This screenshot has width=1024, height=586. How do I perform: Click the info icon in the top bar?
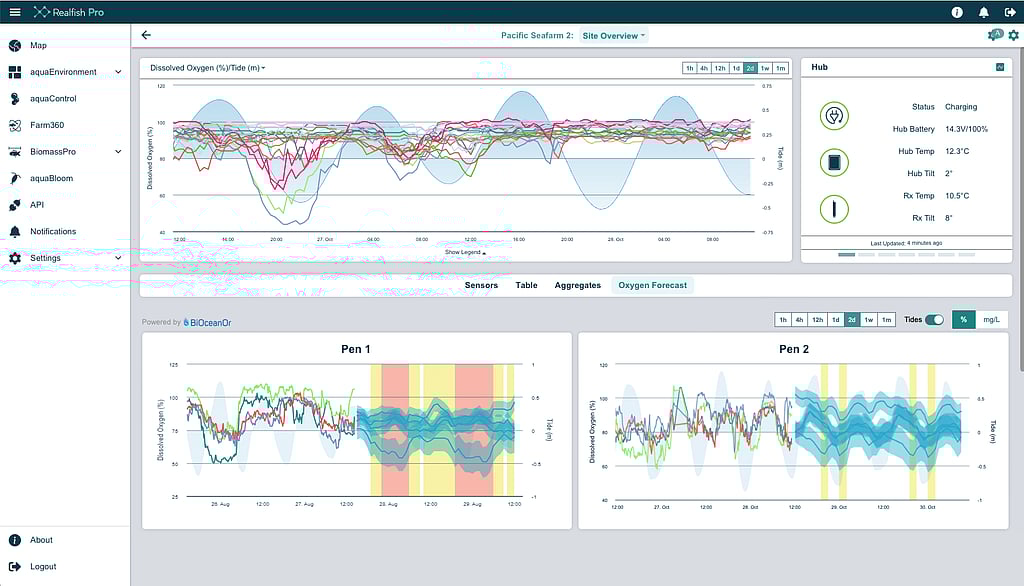956,12
